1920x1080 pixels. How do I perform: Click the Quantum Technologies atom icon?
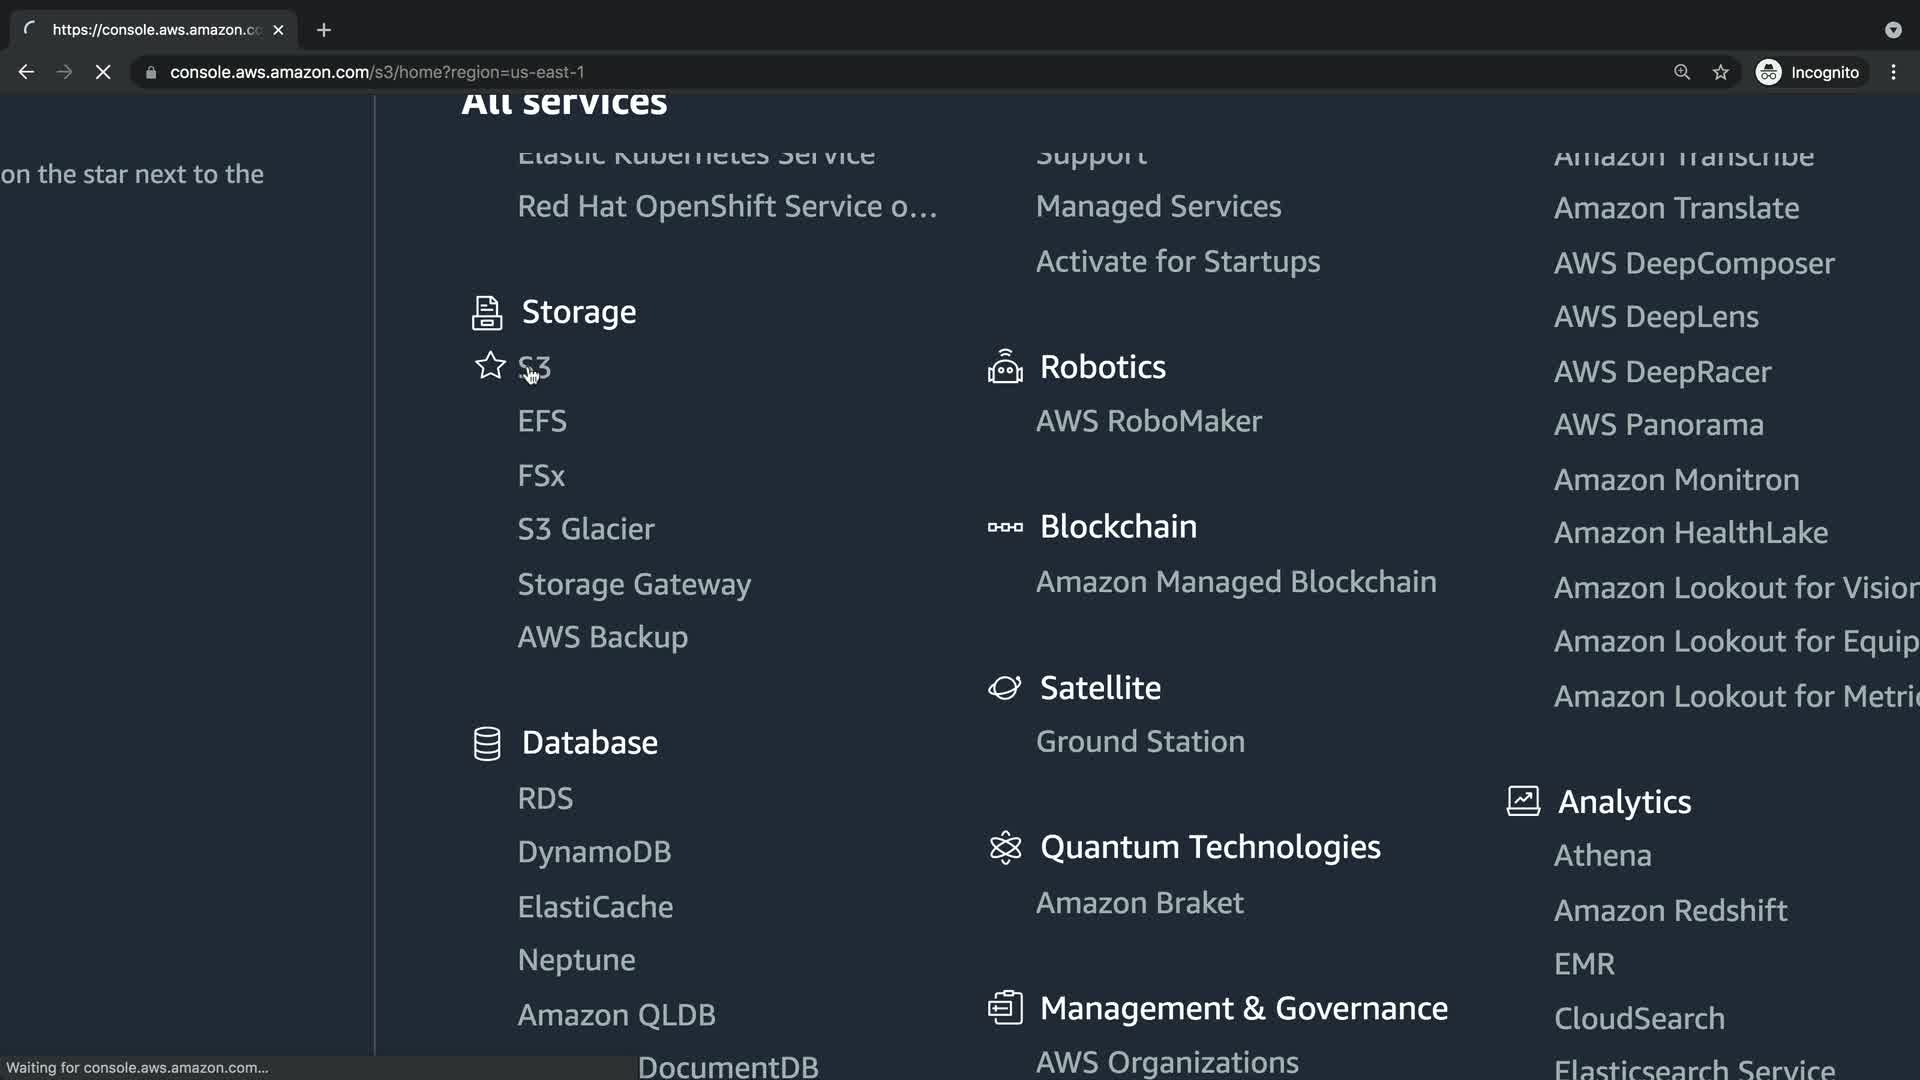1005,848
